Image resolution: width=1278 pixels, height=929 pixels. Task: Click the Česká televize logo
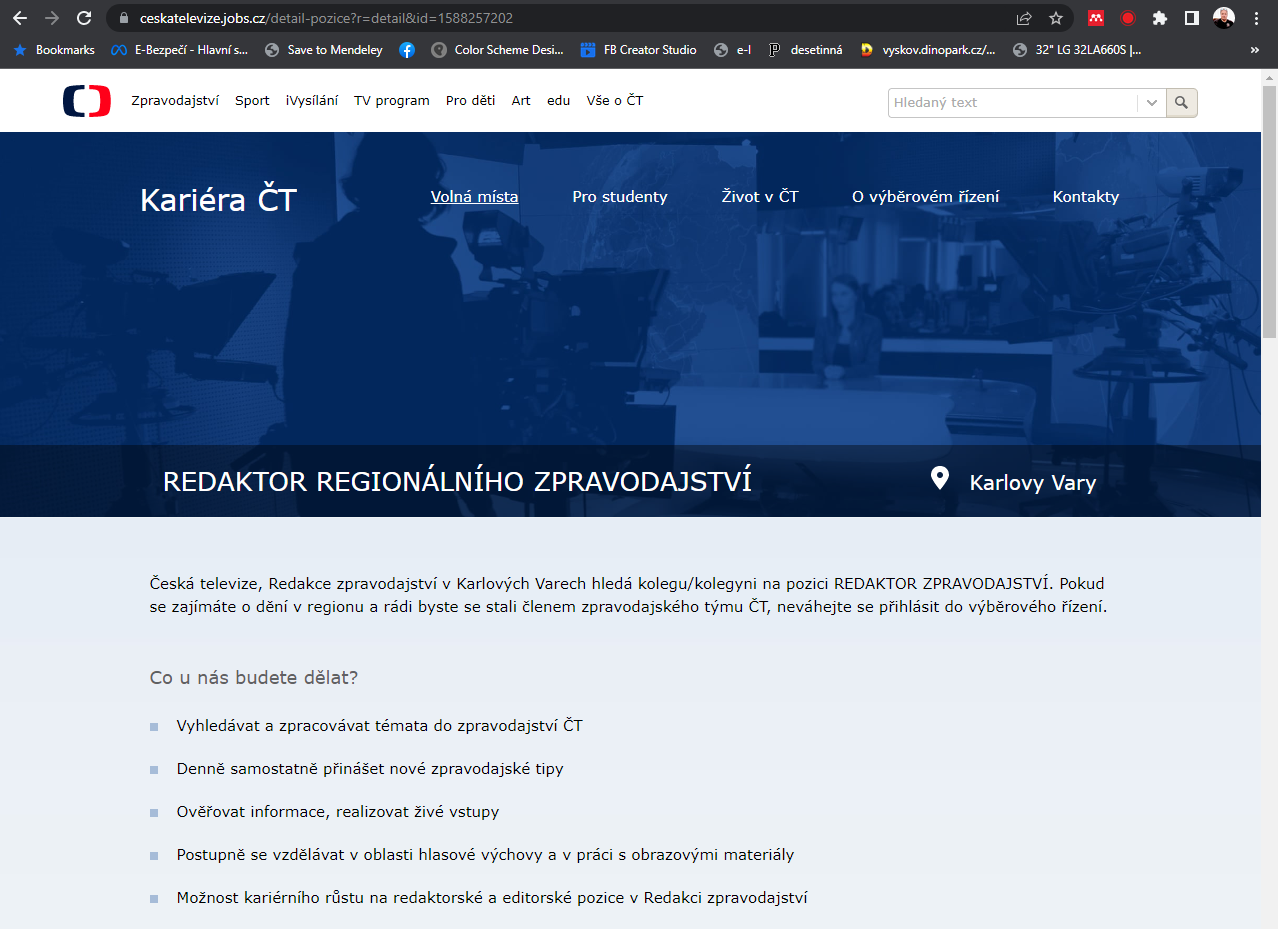[87, 101]
